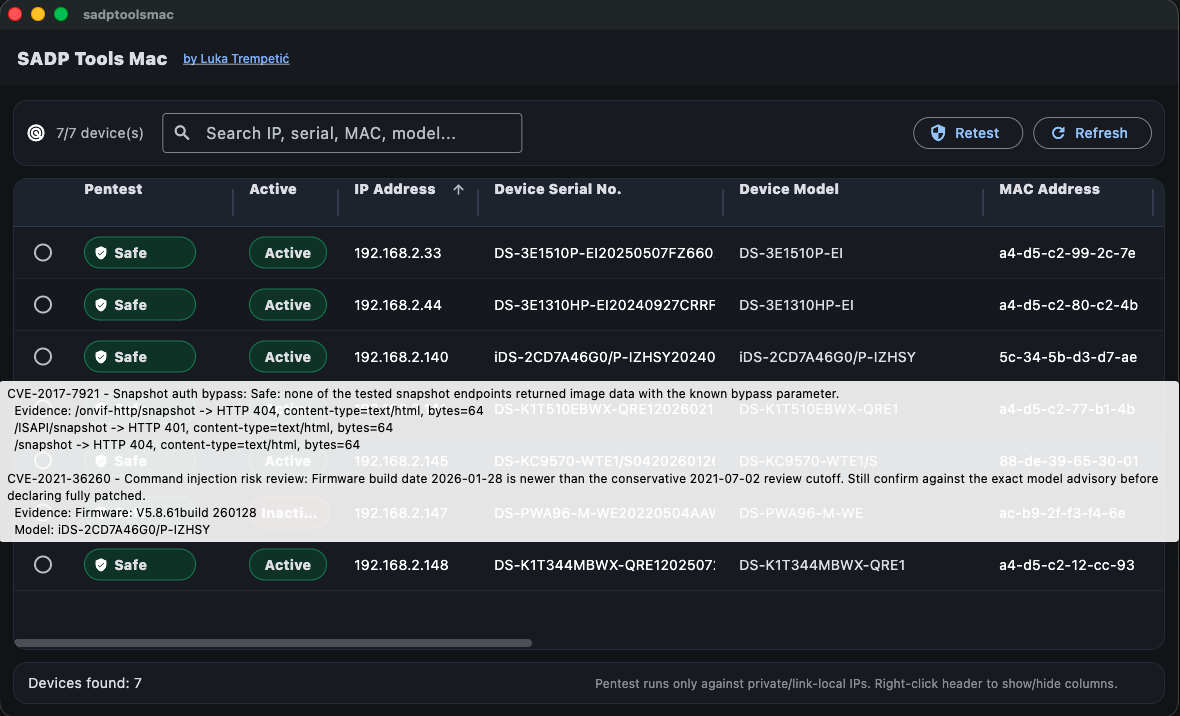Click the sort arrow beside IP Address
The height and width of the screenshot is (716, 1180).
(458, 190)
